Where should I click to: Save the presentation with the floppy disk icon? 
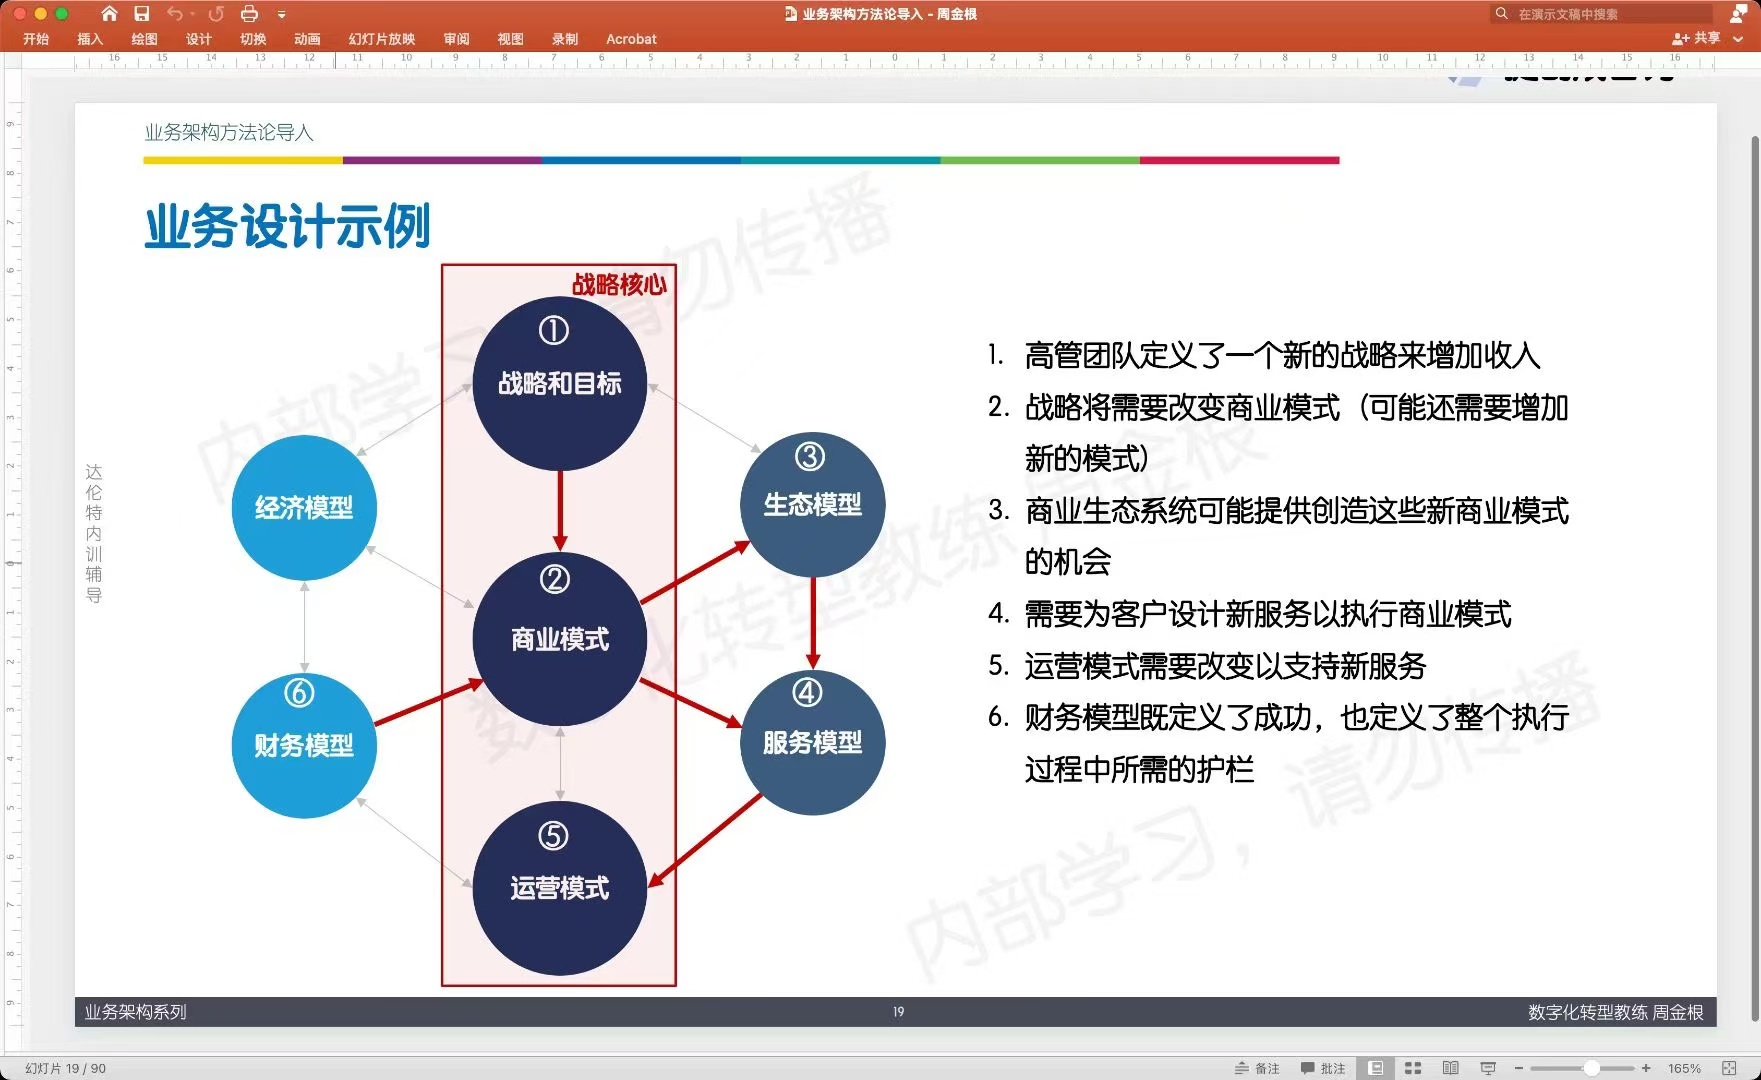142,14
